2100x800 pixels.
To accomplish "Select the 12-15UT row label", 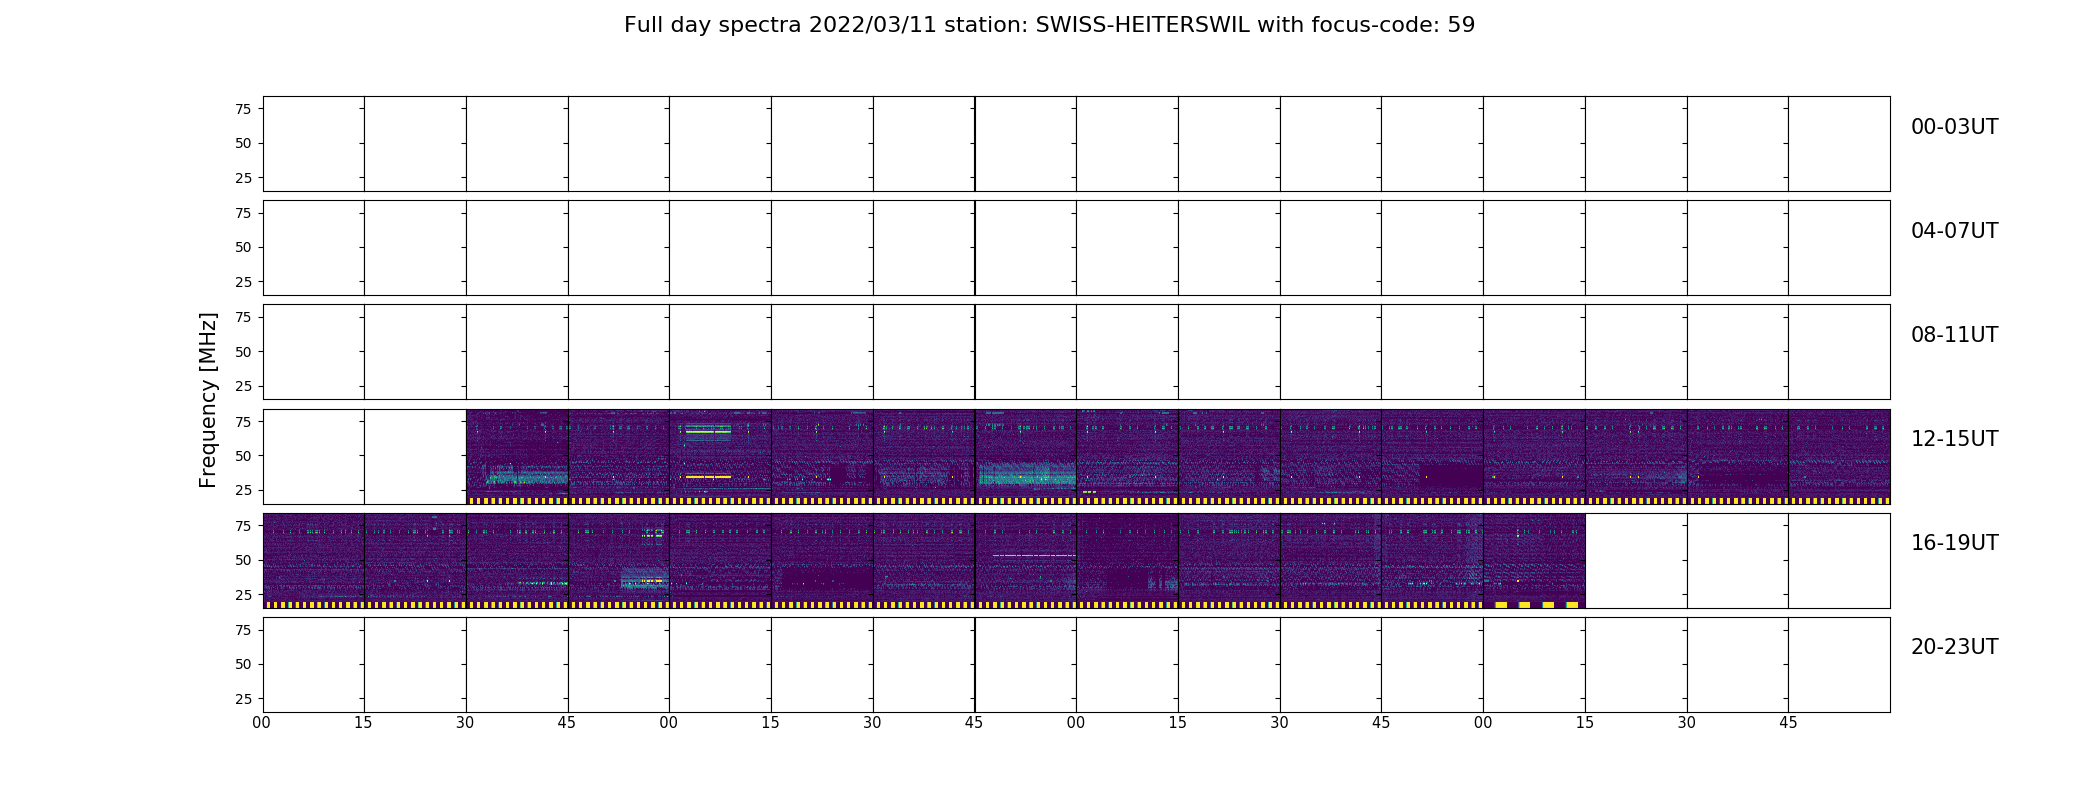I will (1954, 439).
